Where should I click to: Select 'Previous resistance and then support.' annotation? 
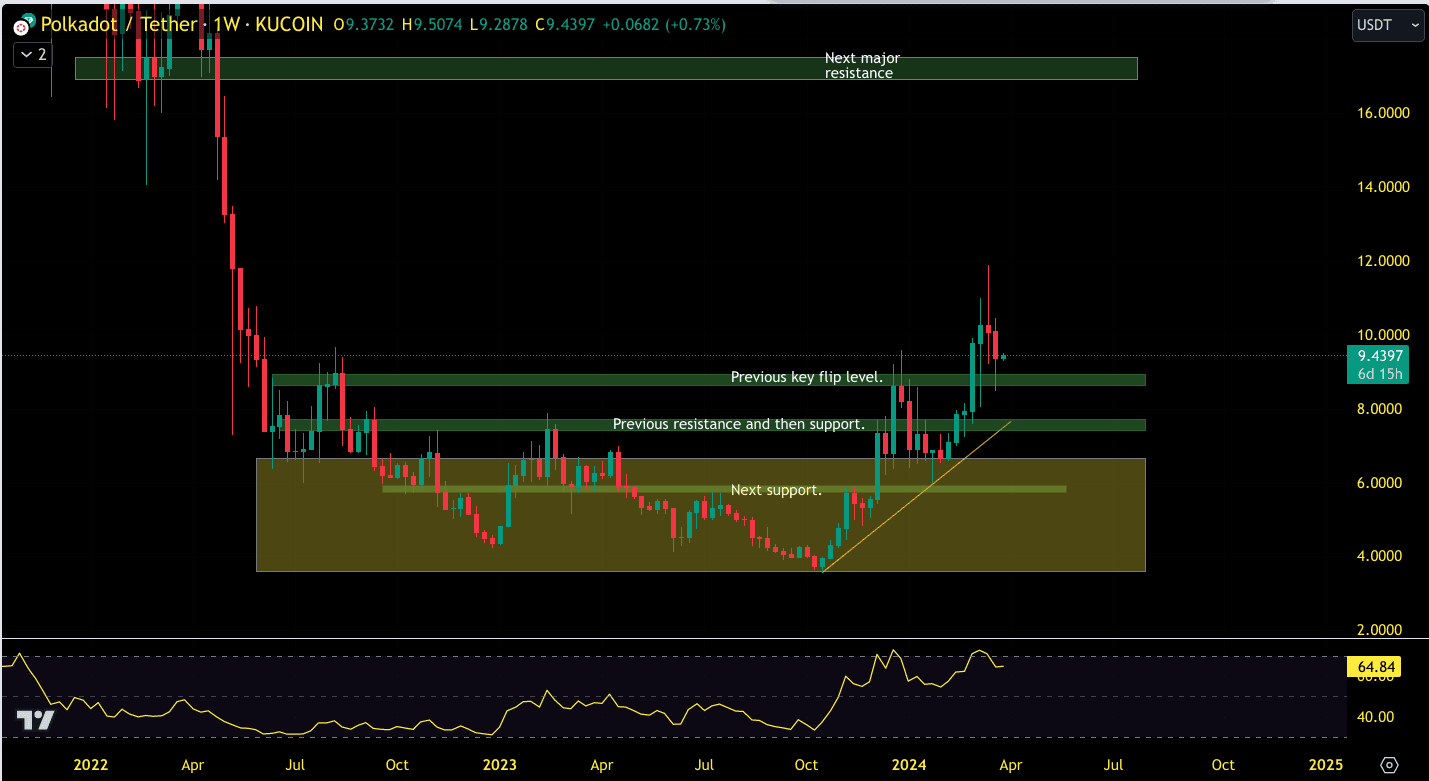tap(739, 424)
